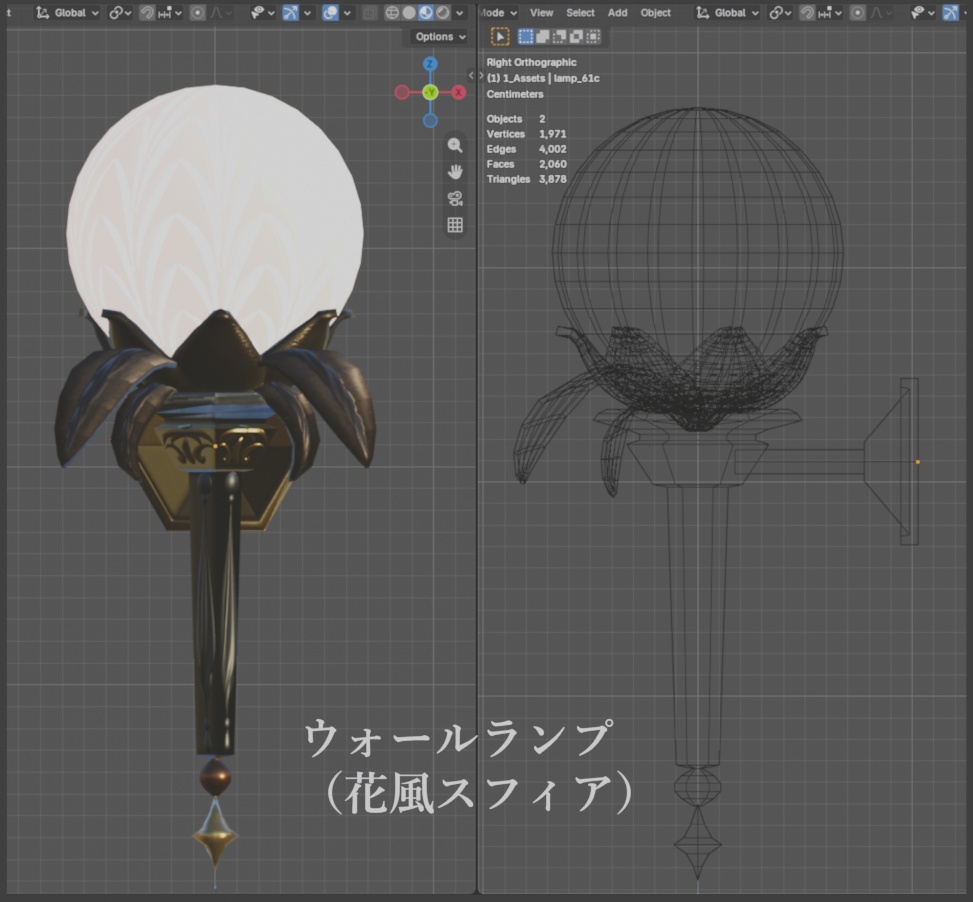Image resolution: width=973 pixels, height=902 pixels.
Task: Click the Select Box tool icon
Action: pos(500,37)
